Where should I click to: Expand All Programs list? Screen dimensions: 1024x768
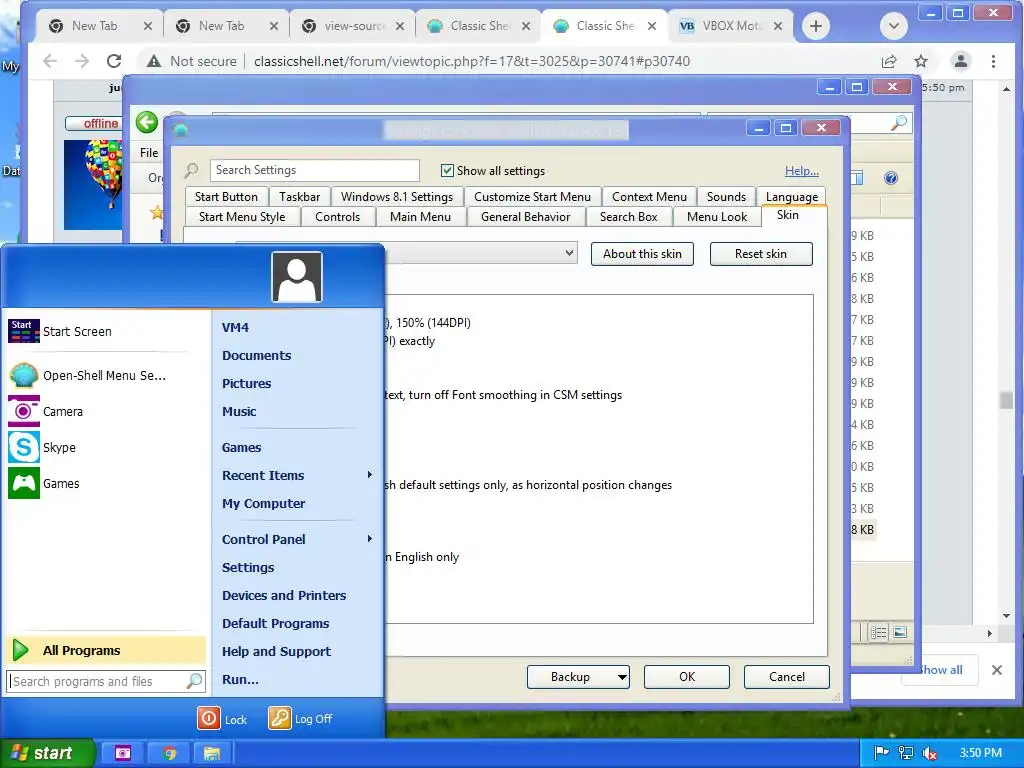[x=106, y=650]
